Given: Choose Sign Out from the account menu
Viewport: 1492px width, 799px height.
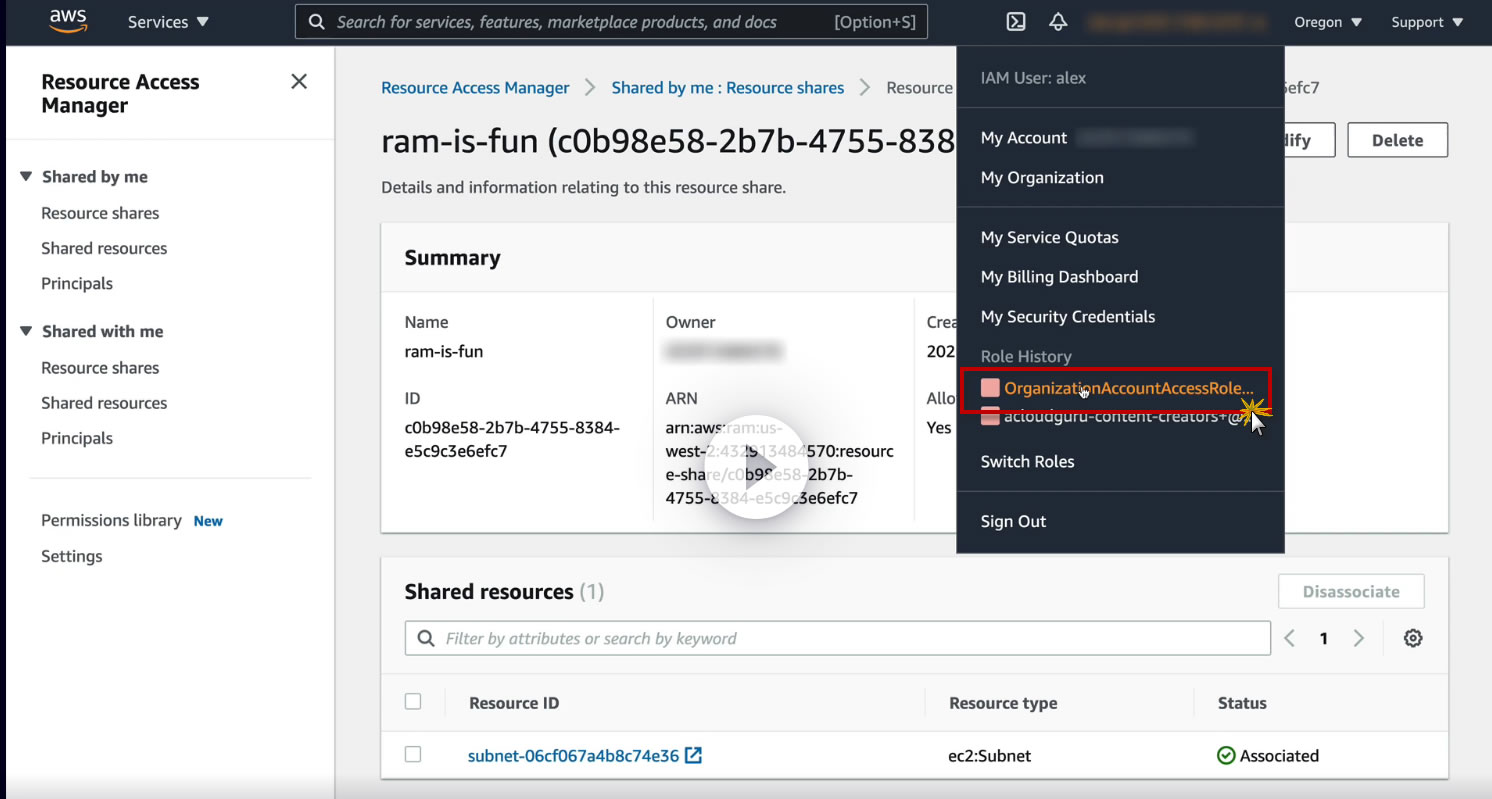Looking at the screenshot, I should coord(1013,521).
